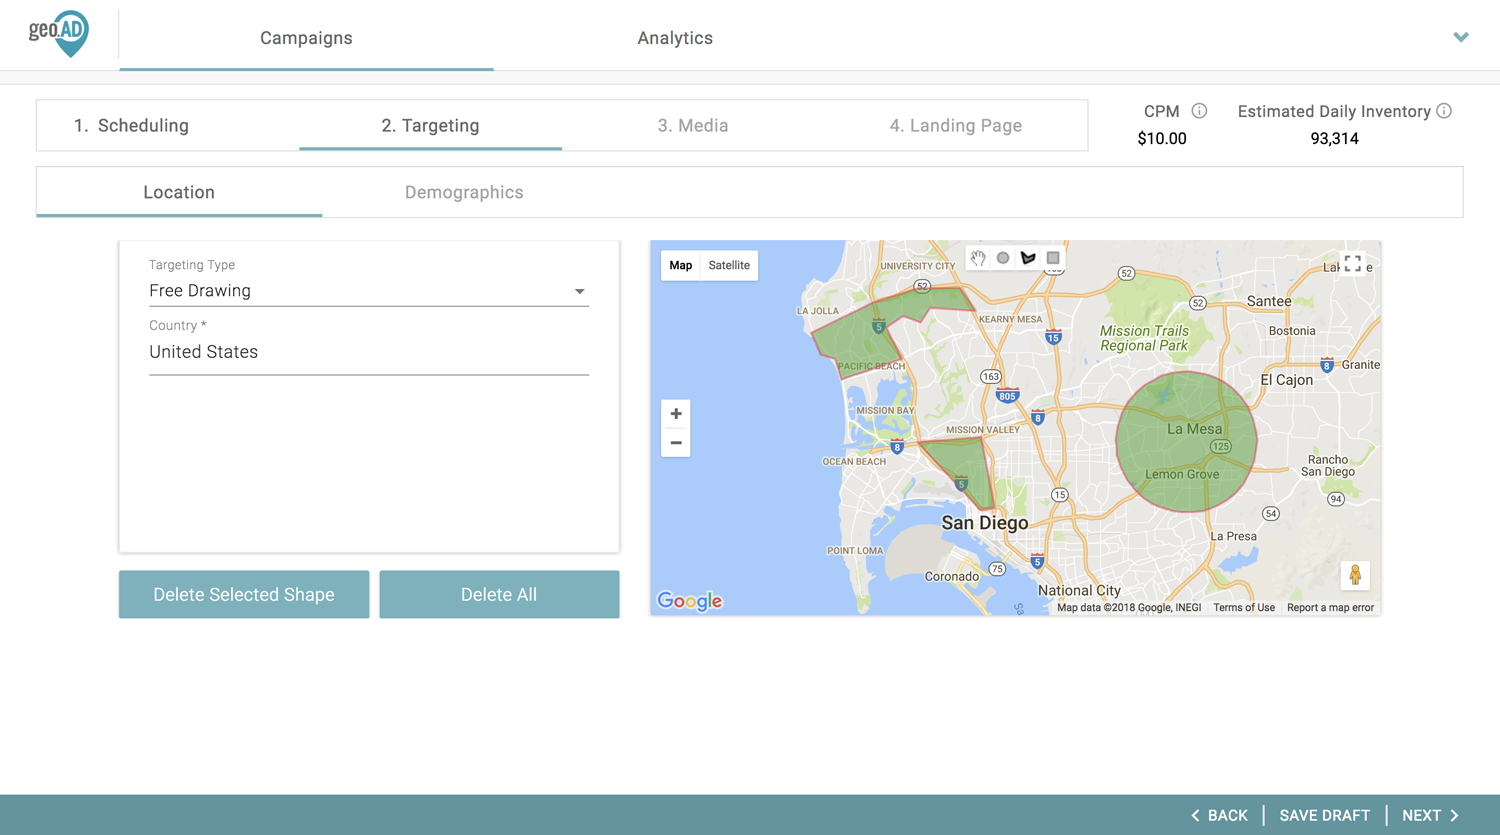The height and width of the screenshot is (835, 1500).
Task: Zoom in on the map
Action: click(676, 414)
